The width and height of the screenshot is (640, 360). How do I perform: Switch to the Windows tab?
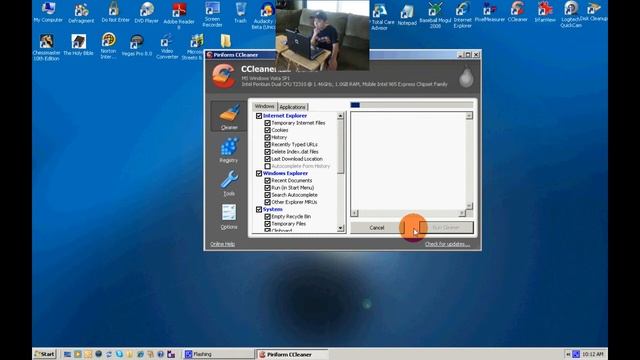point(264,106)
